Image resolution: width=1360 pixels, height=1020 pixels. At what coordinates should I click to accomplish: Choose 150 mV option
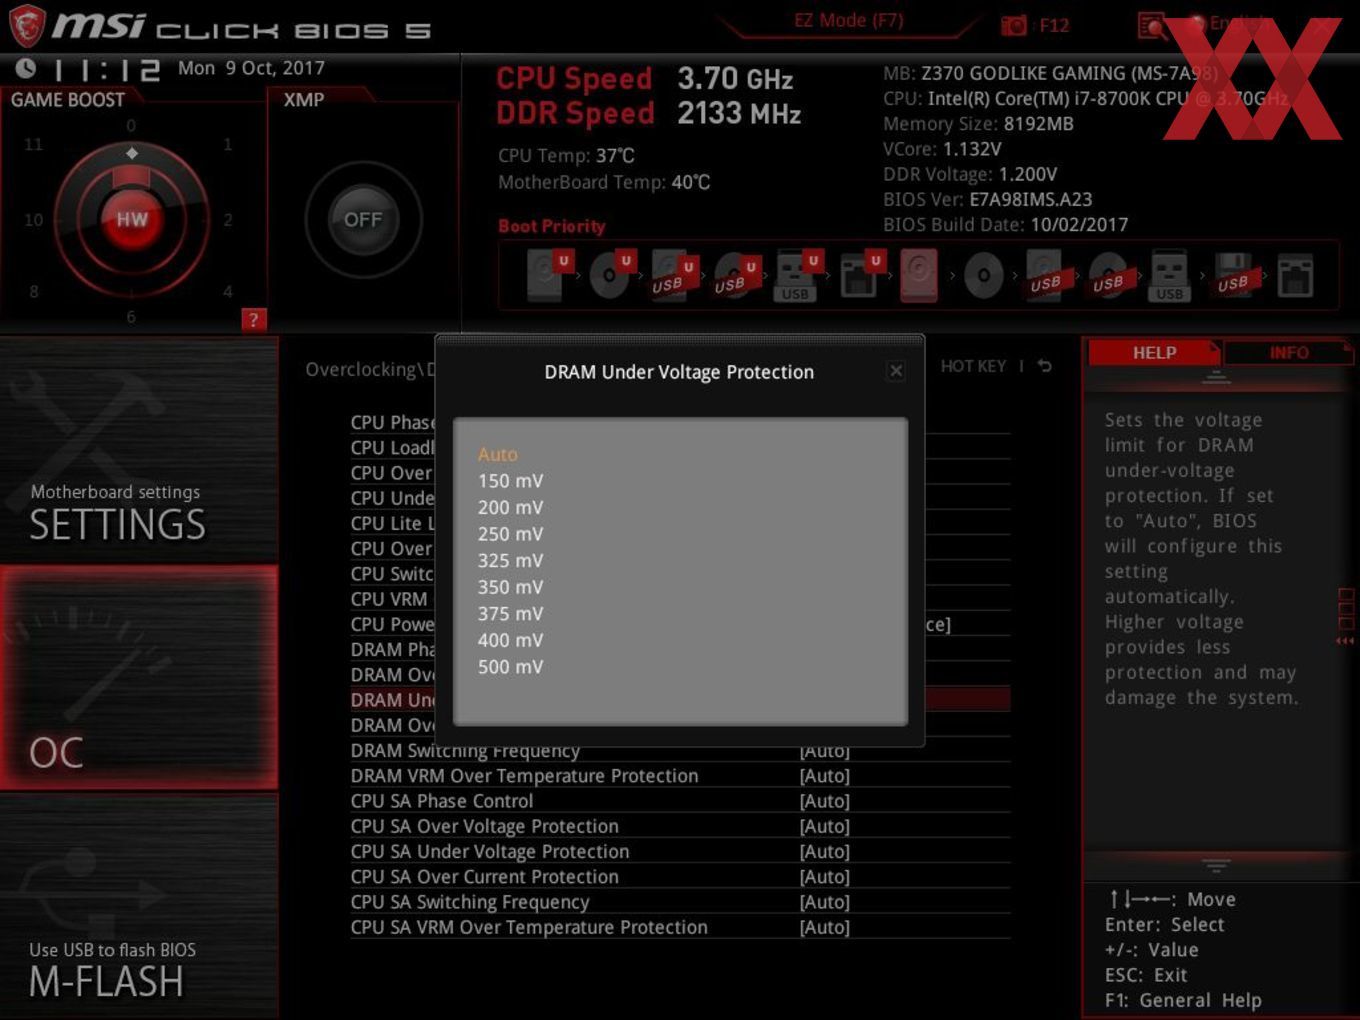point(510,481)
